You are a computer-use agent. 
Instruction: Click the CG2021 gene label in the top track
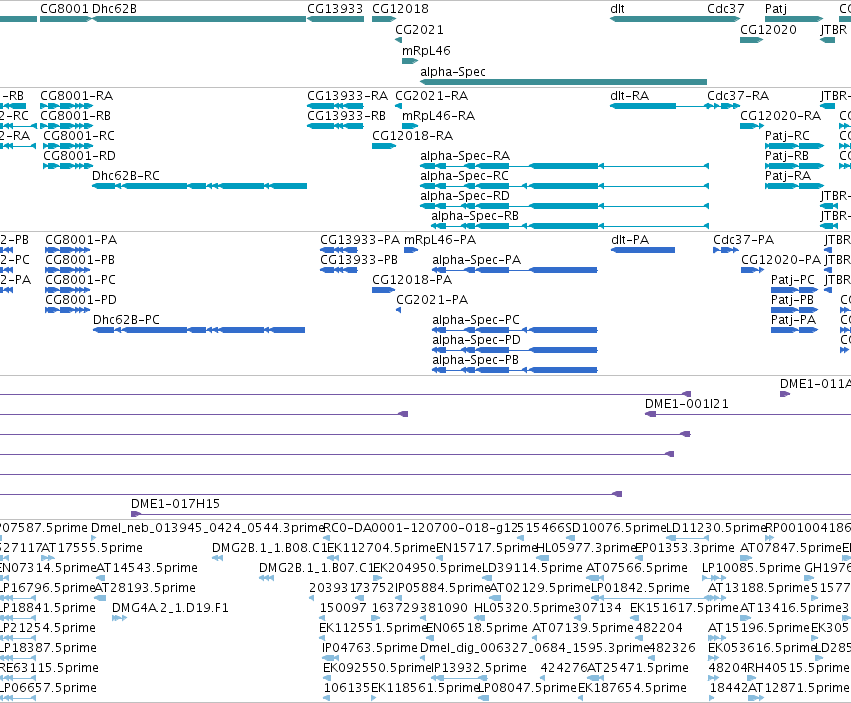[x=419, y=29]
